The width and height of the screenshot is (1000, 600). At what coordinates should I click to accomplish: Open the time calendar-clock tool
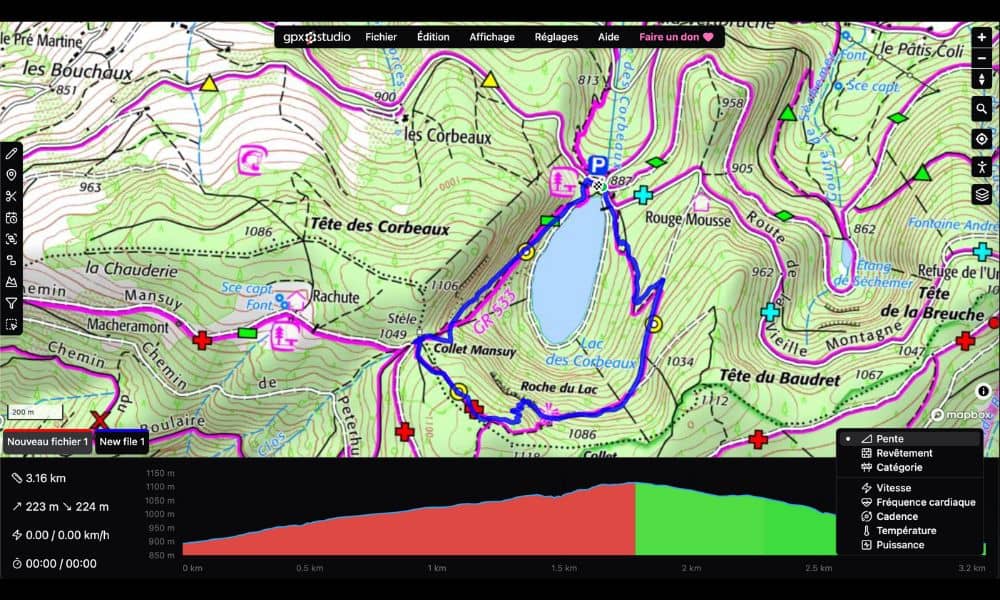11,218
